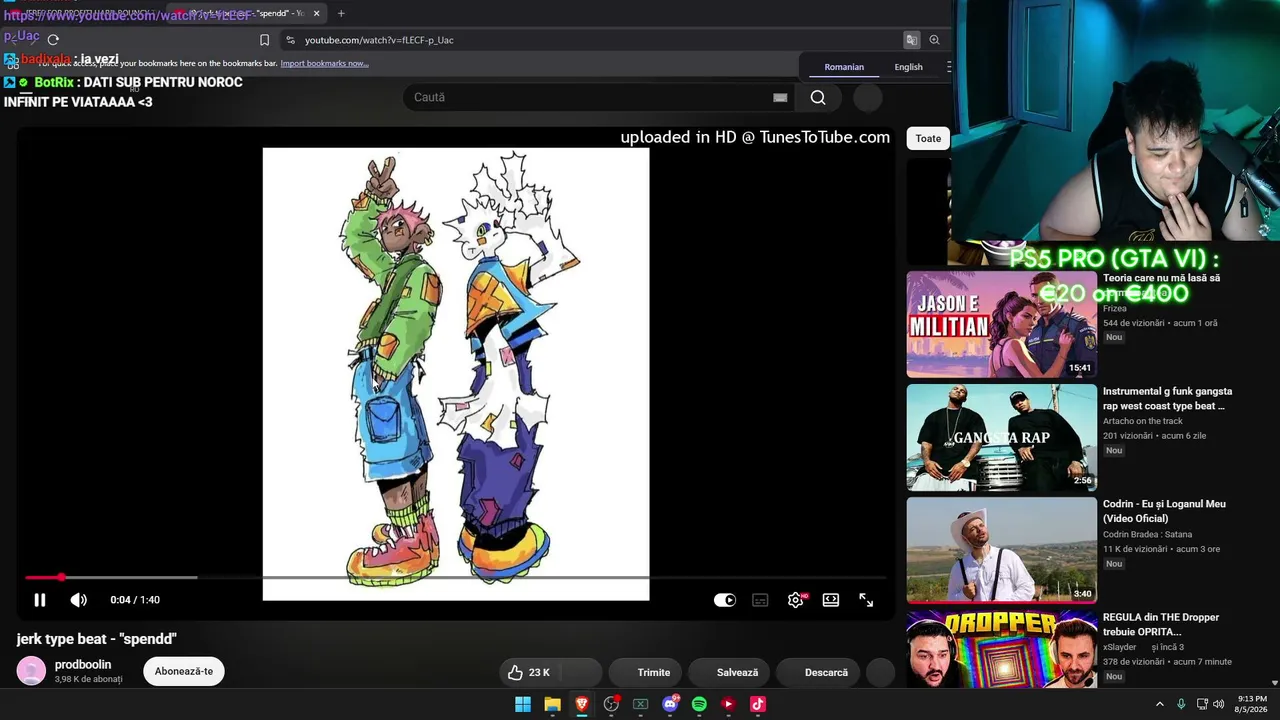1280x720 pixels.
Task: Open TikTok from the taskbar
Action: [x=758, y=704]
